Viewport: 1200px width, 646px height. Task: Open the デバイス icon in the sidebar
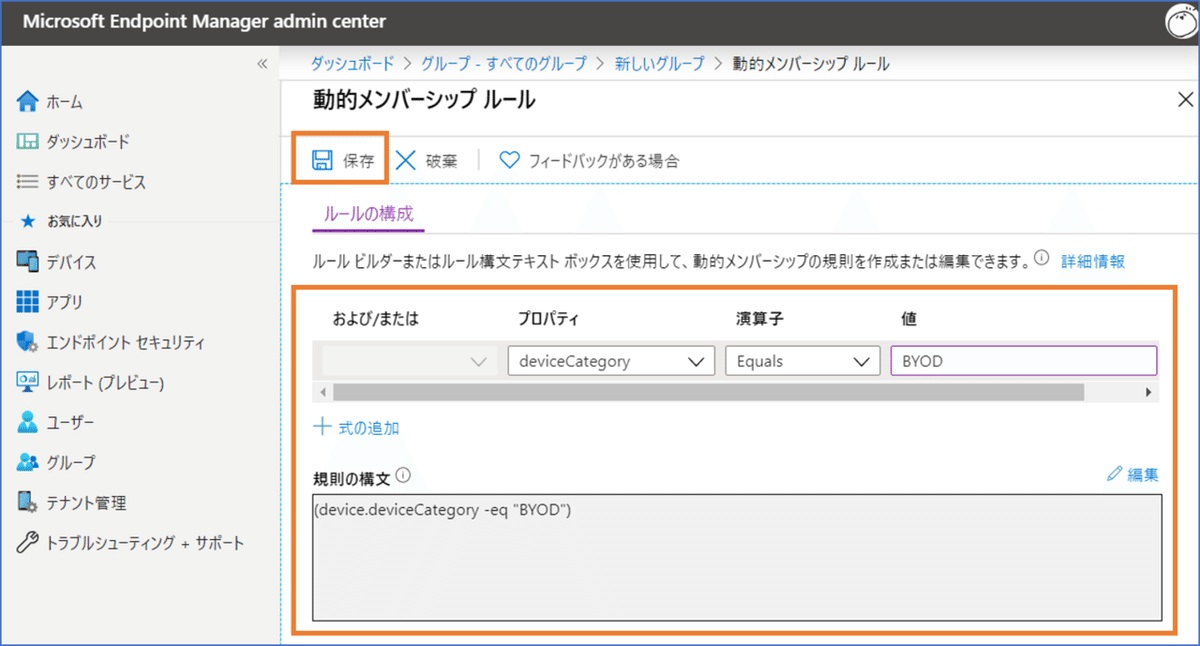pos(28,262)
